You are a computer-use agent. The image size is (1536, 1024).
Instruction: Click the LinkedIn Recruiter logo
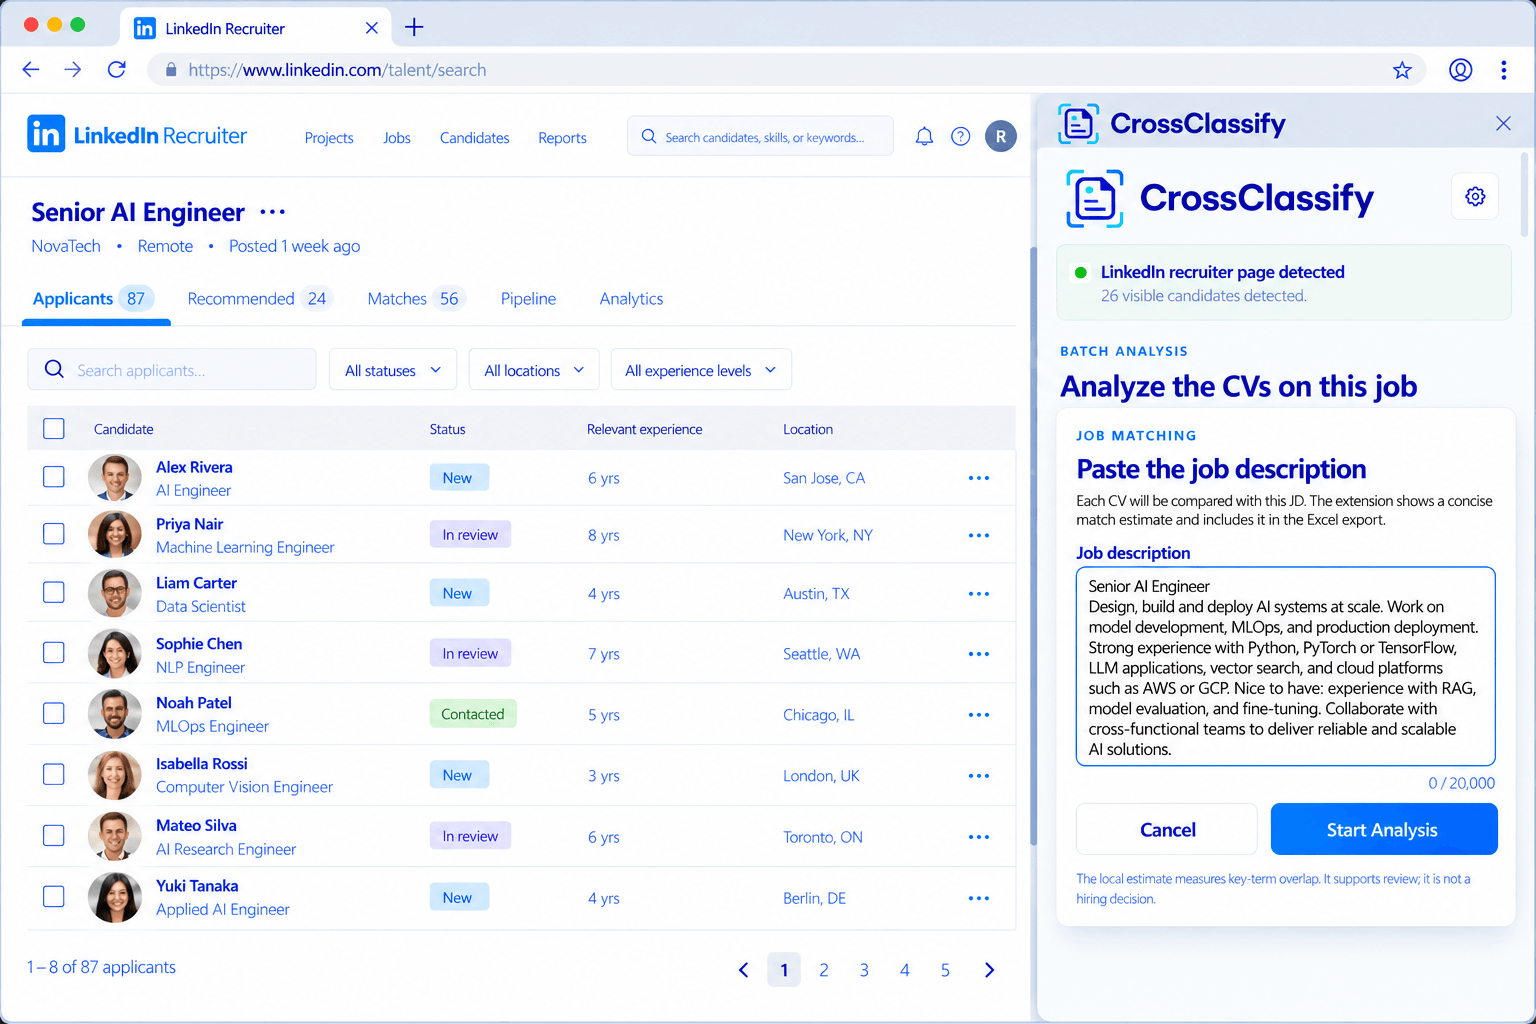137,134
